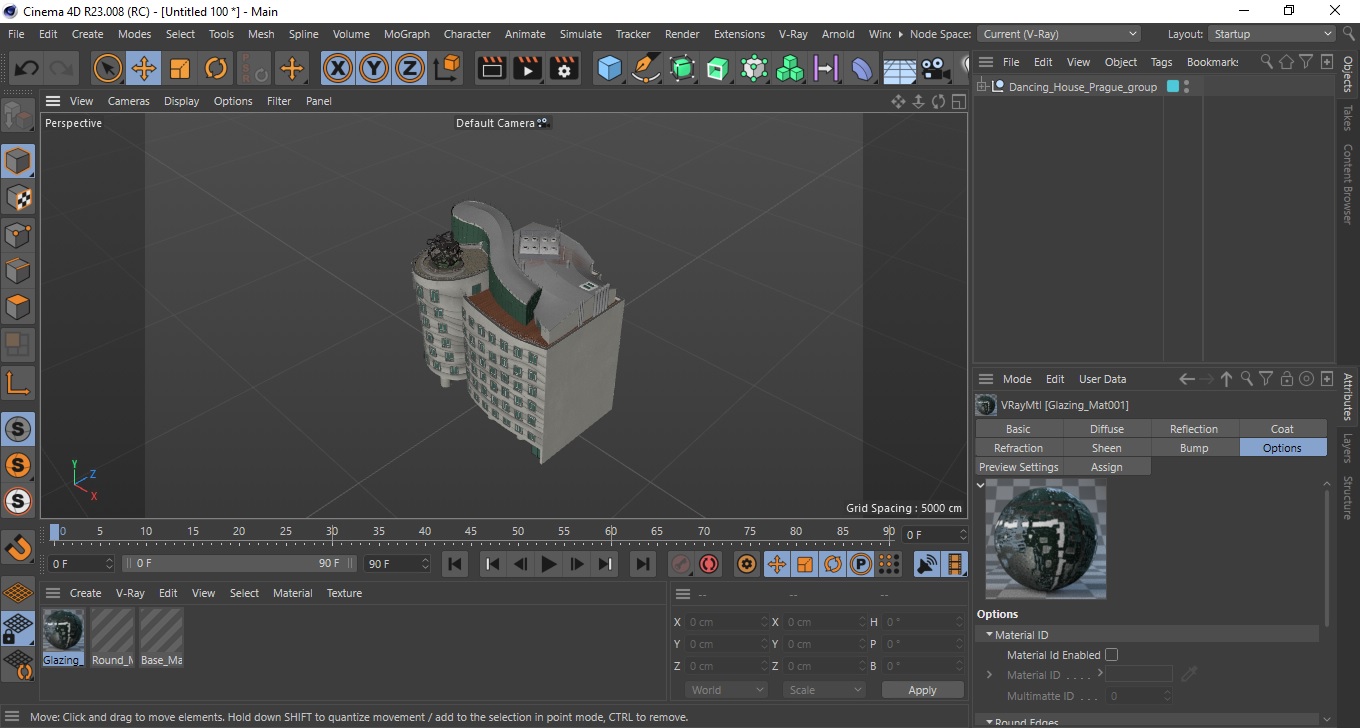This screenshot has width=1360, height=728.
Task: Switch to Edges mode
Action: coord(17,271)
